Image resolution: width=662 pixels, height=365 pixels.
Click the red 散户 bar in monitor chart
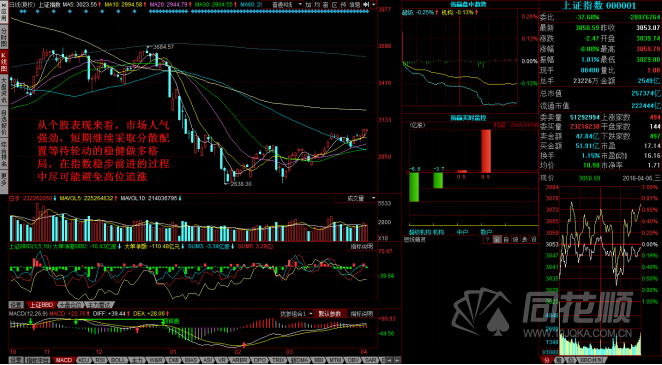pos(486,151)
